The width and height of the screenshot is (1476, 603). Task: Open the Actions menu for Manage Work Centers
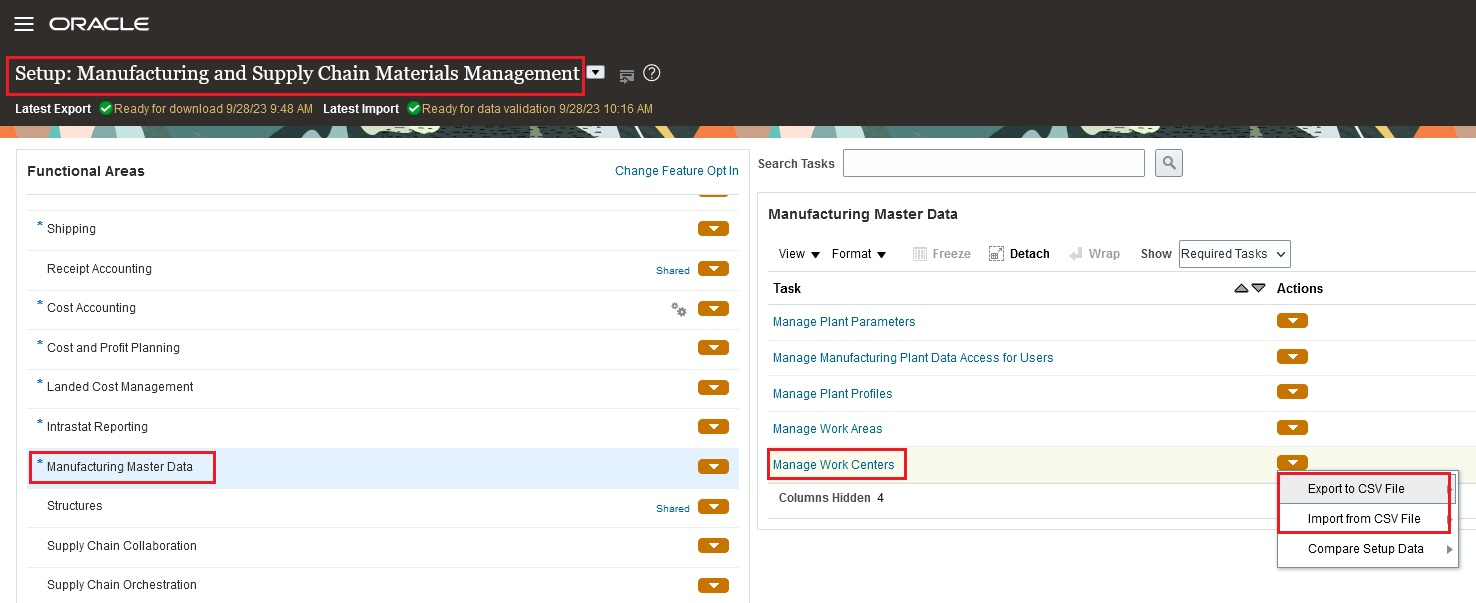[x=1292, y=461]
